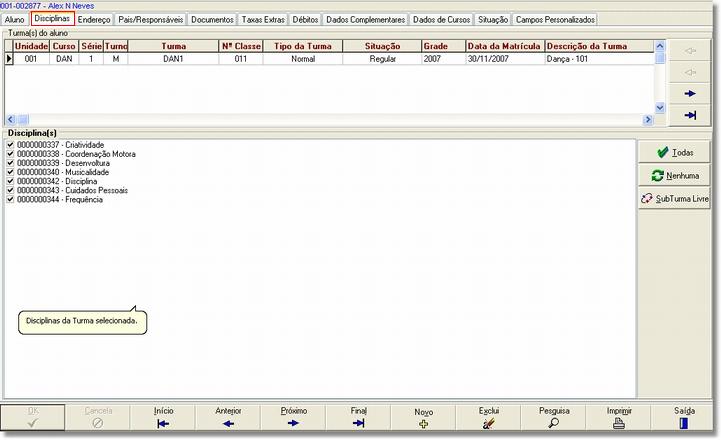Toggle the Musicalidade checkbox
721x440 pixels.
[11, 172]
